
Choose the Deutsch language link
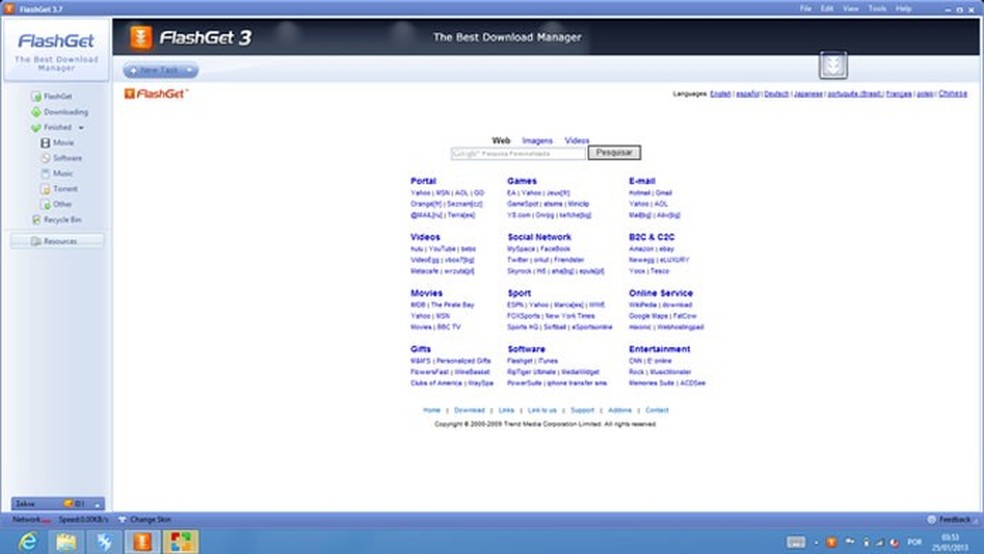pyautogui.click(x=776, y=94)
